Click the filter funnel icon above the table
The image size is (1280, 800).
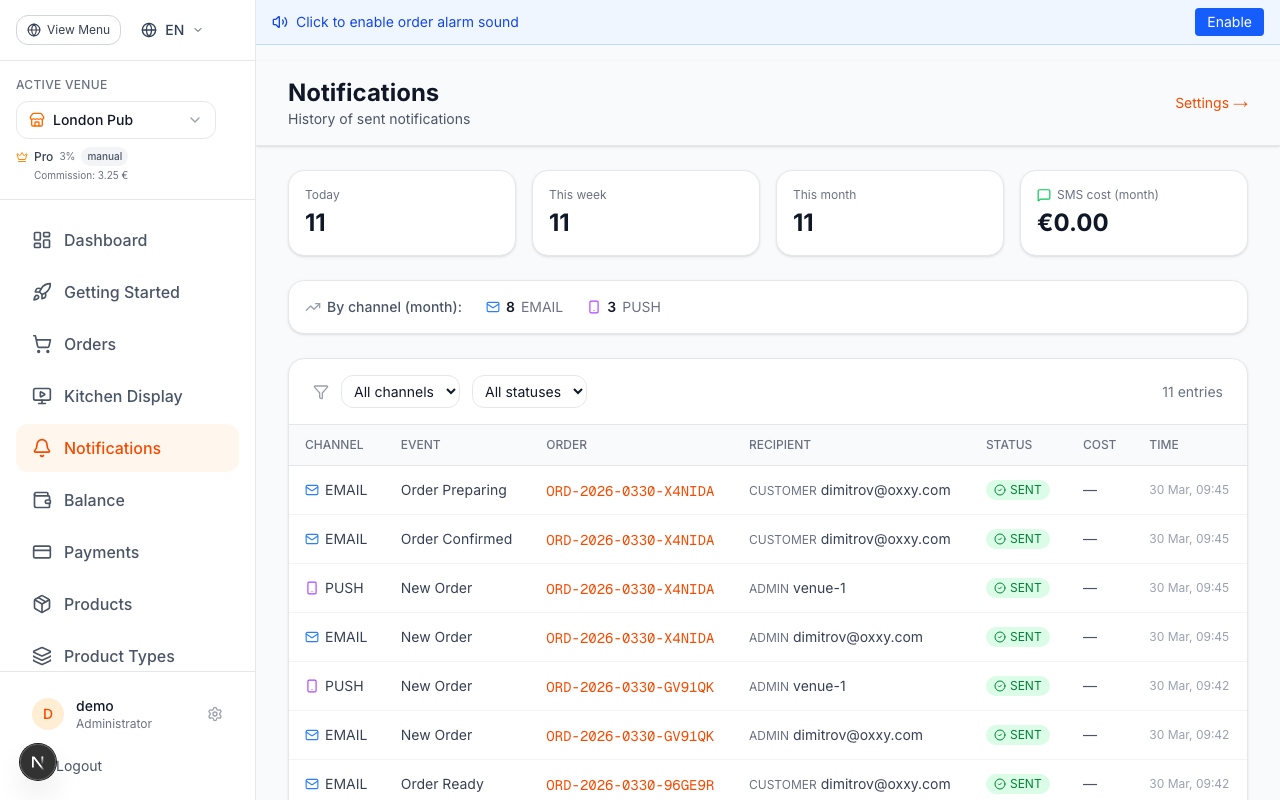tap(320, 392)
